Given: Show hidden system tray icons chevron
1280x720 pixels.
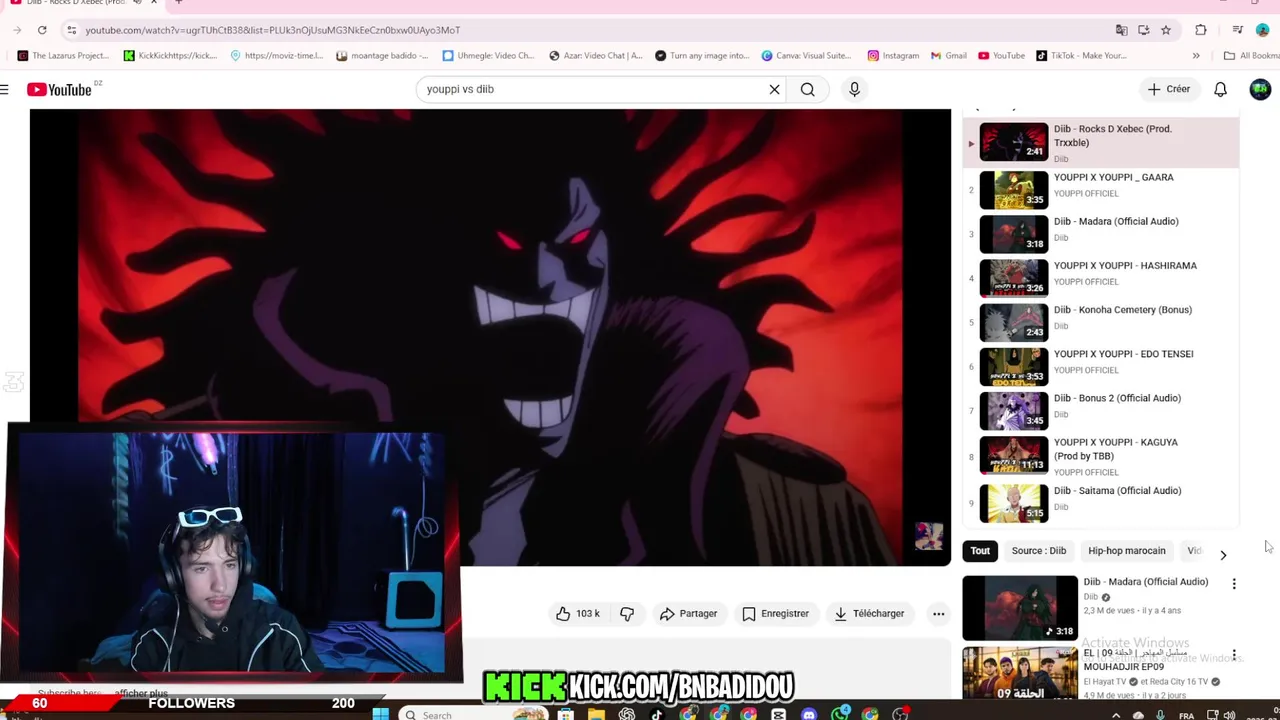Looking at the screenshot, I should pyautogui.click(x=1114, y=715).
